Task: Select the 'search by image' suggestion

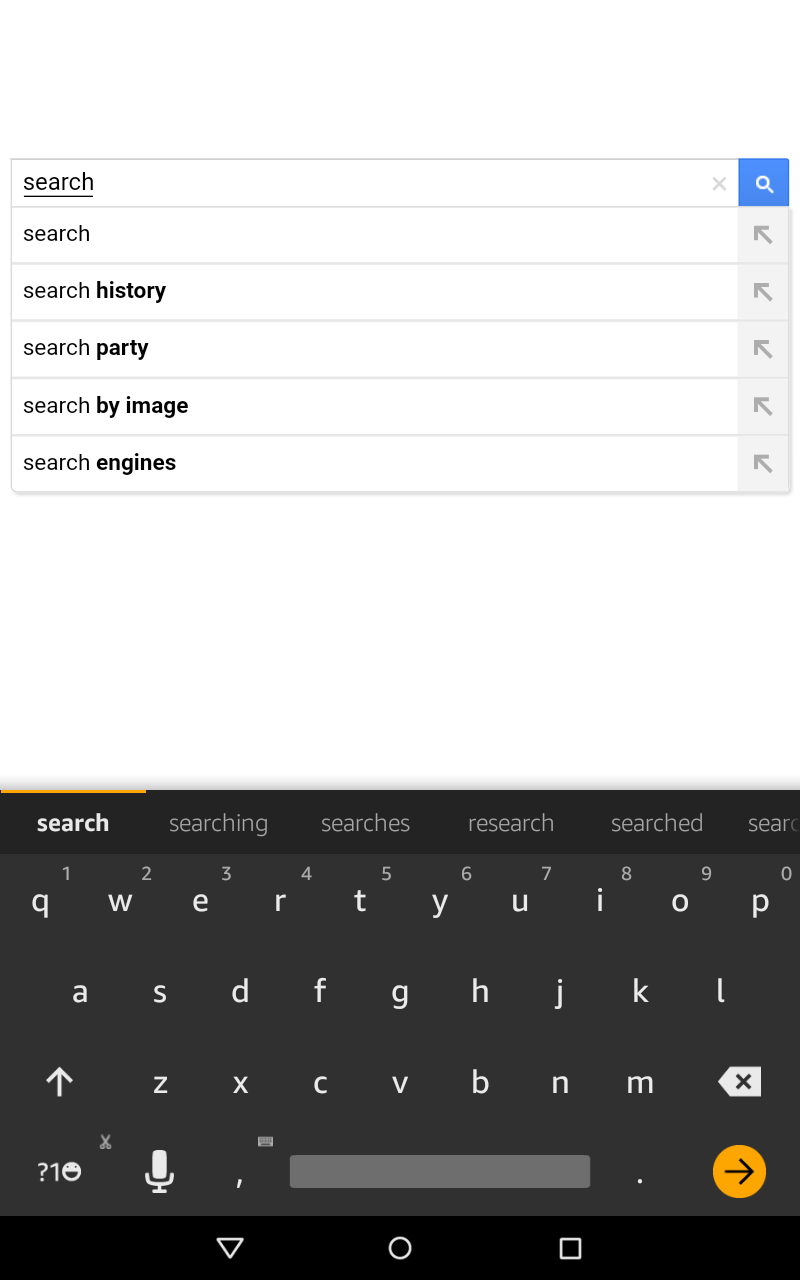Action: click(x=300, y=406)
